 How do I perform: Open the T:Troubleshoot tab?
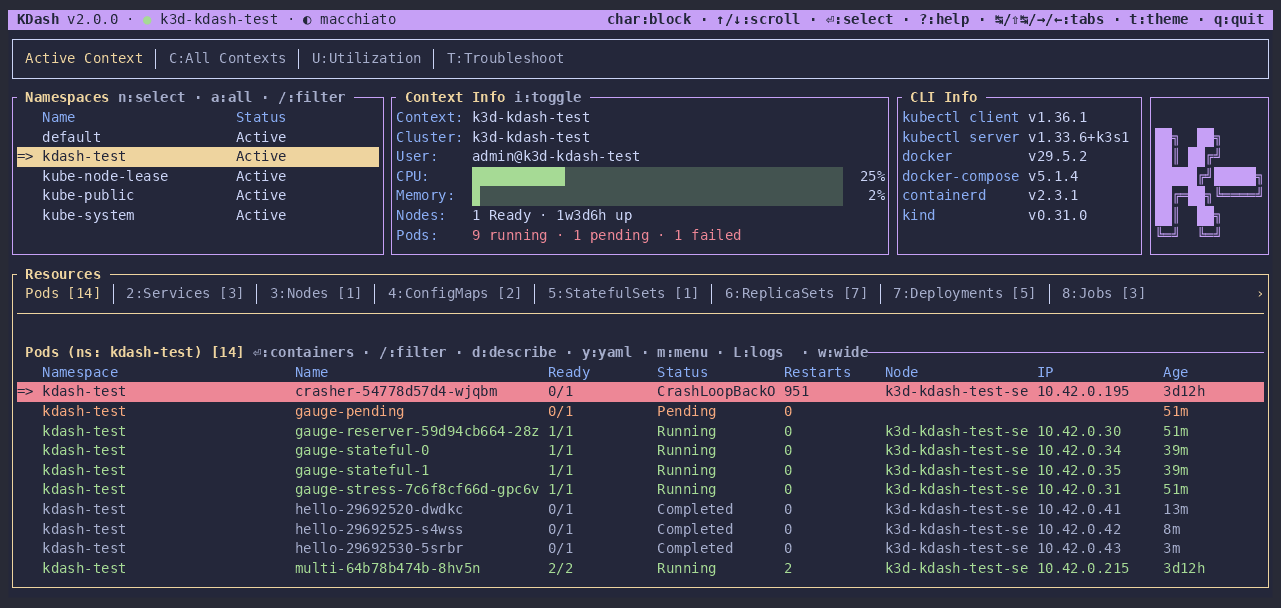click(505, 58)
